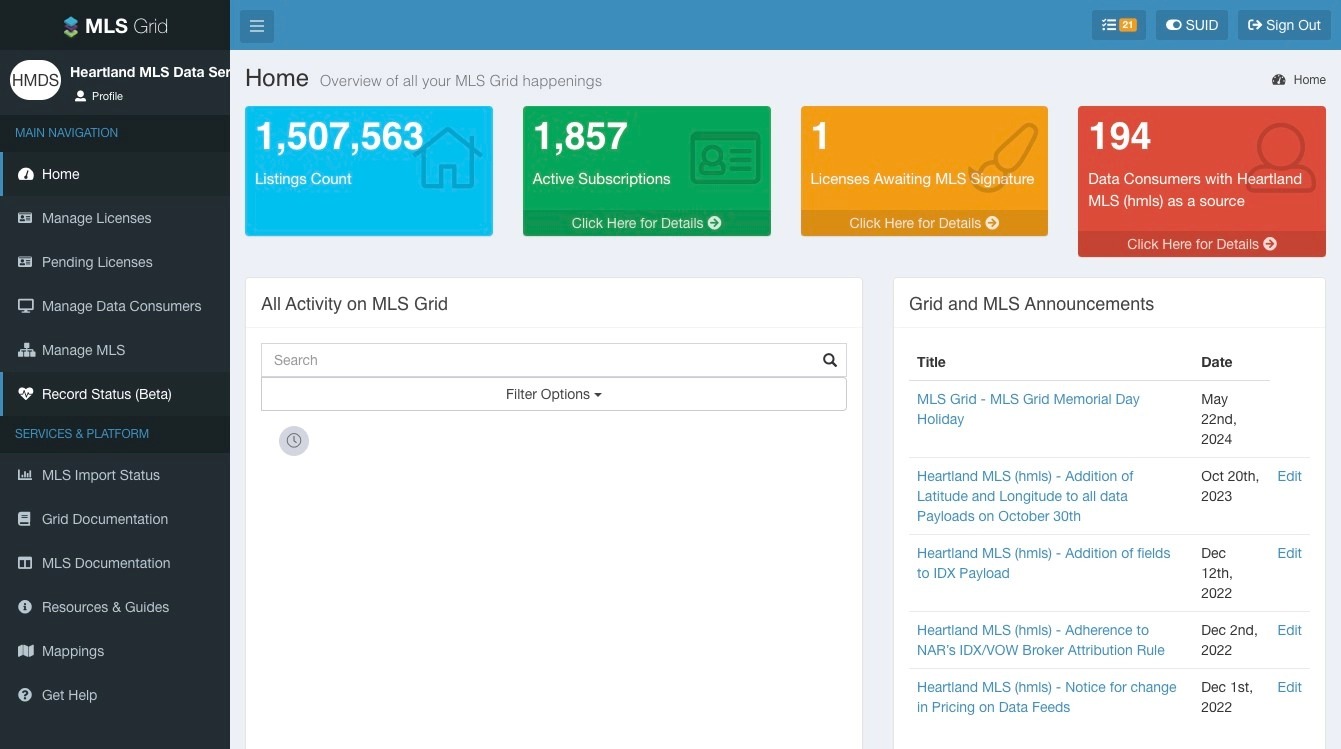Click the activity Search input field
This screenshot has width=1341, height=749.
coord(538,360)
